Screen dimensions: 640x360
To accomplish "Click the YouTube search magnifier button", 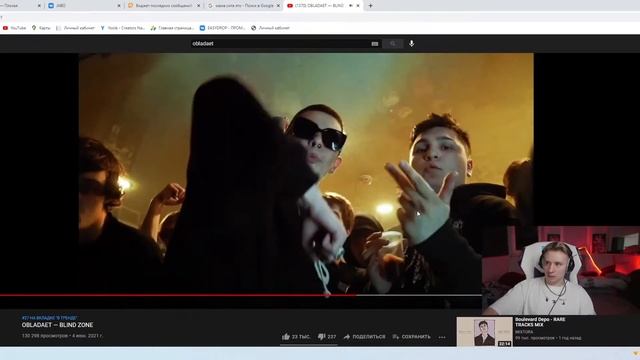I will tap(393, 44).
